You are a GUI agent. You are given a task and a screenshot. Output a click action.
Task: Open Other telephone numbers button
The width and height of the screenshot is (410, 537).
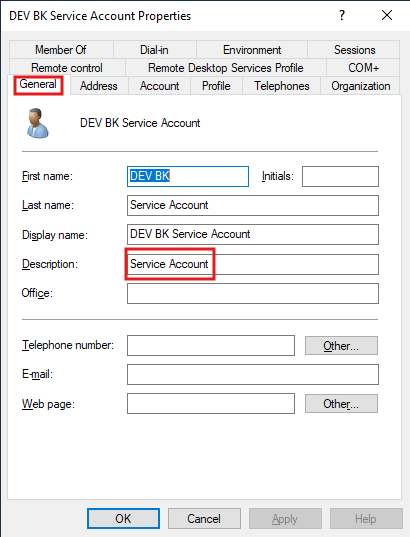[341, 346]
